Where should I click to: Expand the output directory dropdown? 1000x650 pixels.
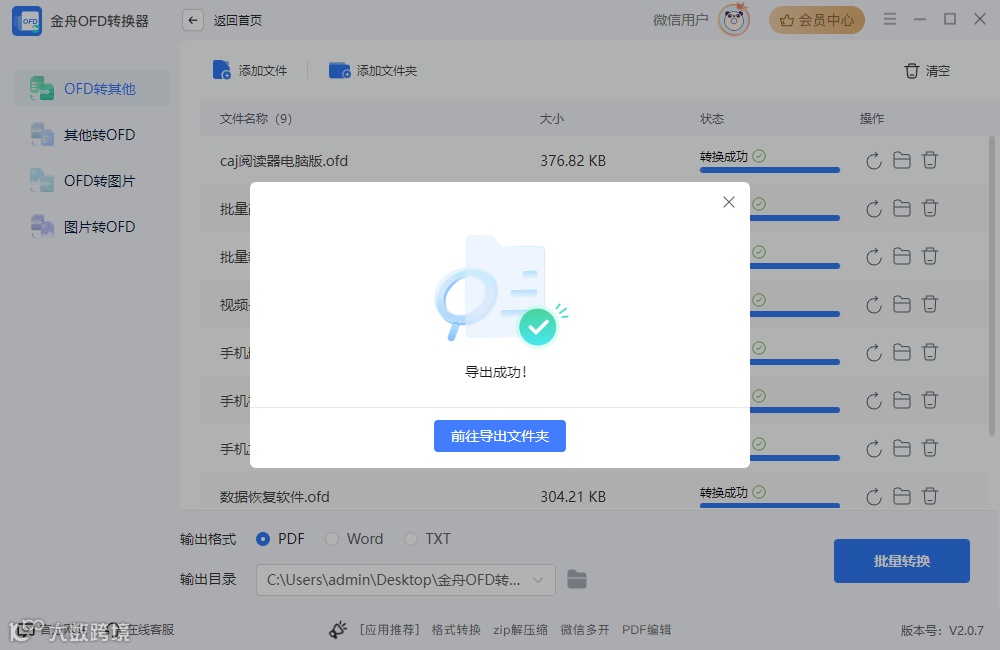[x=538, y=580]
